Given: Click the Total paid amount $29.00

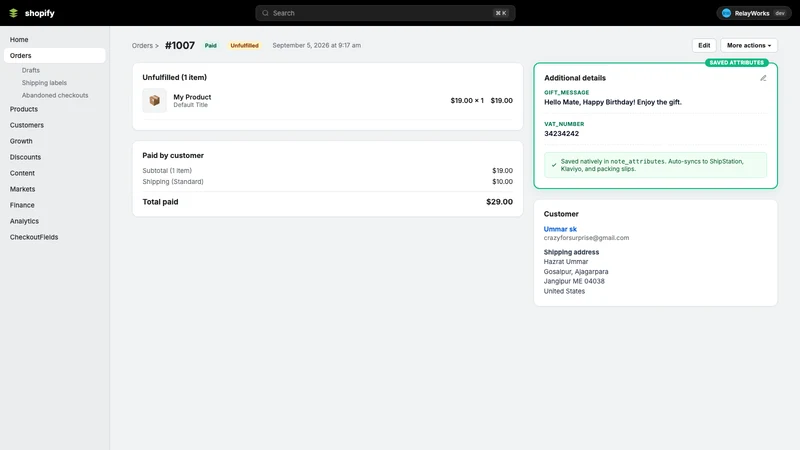Looking at the screenshot, I should tap(499, 202).
